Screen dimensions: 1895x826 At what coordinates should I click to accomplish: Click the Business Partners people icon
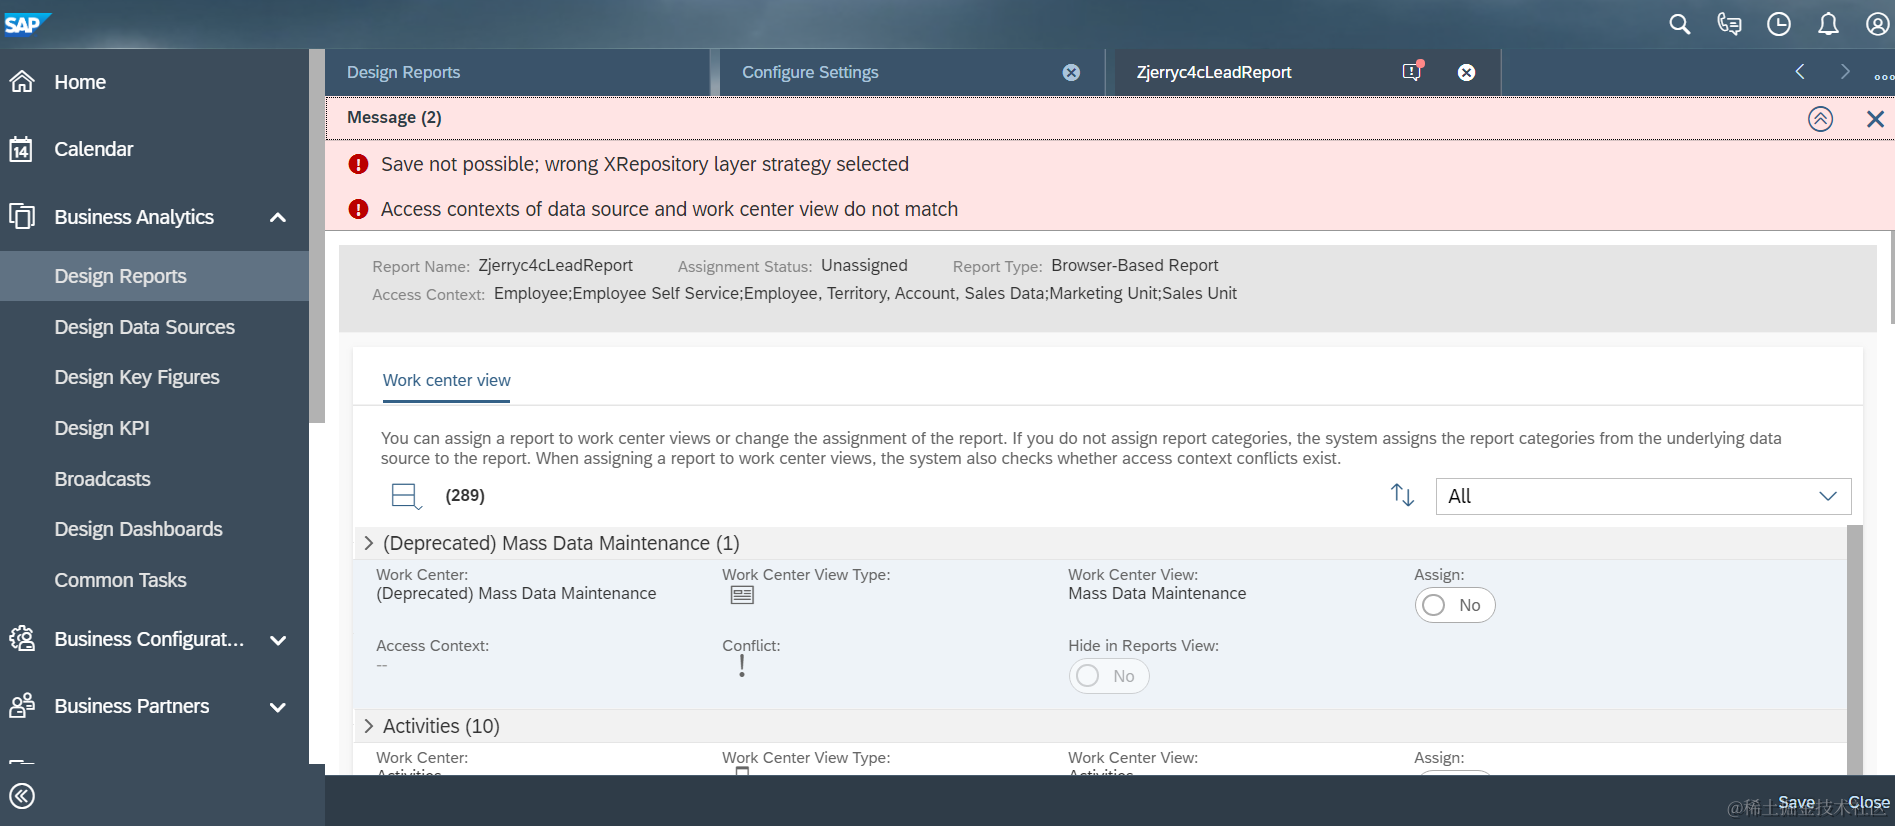coord(22,706)
